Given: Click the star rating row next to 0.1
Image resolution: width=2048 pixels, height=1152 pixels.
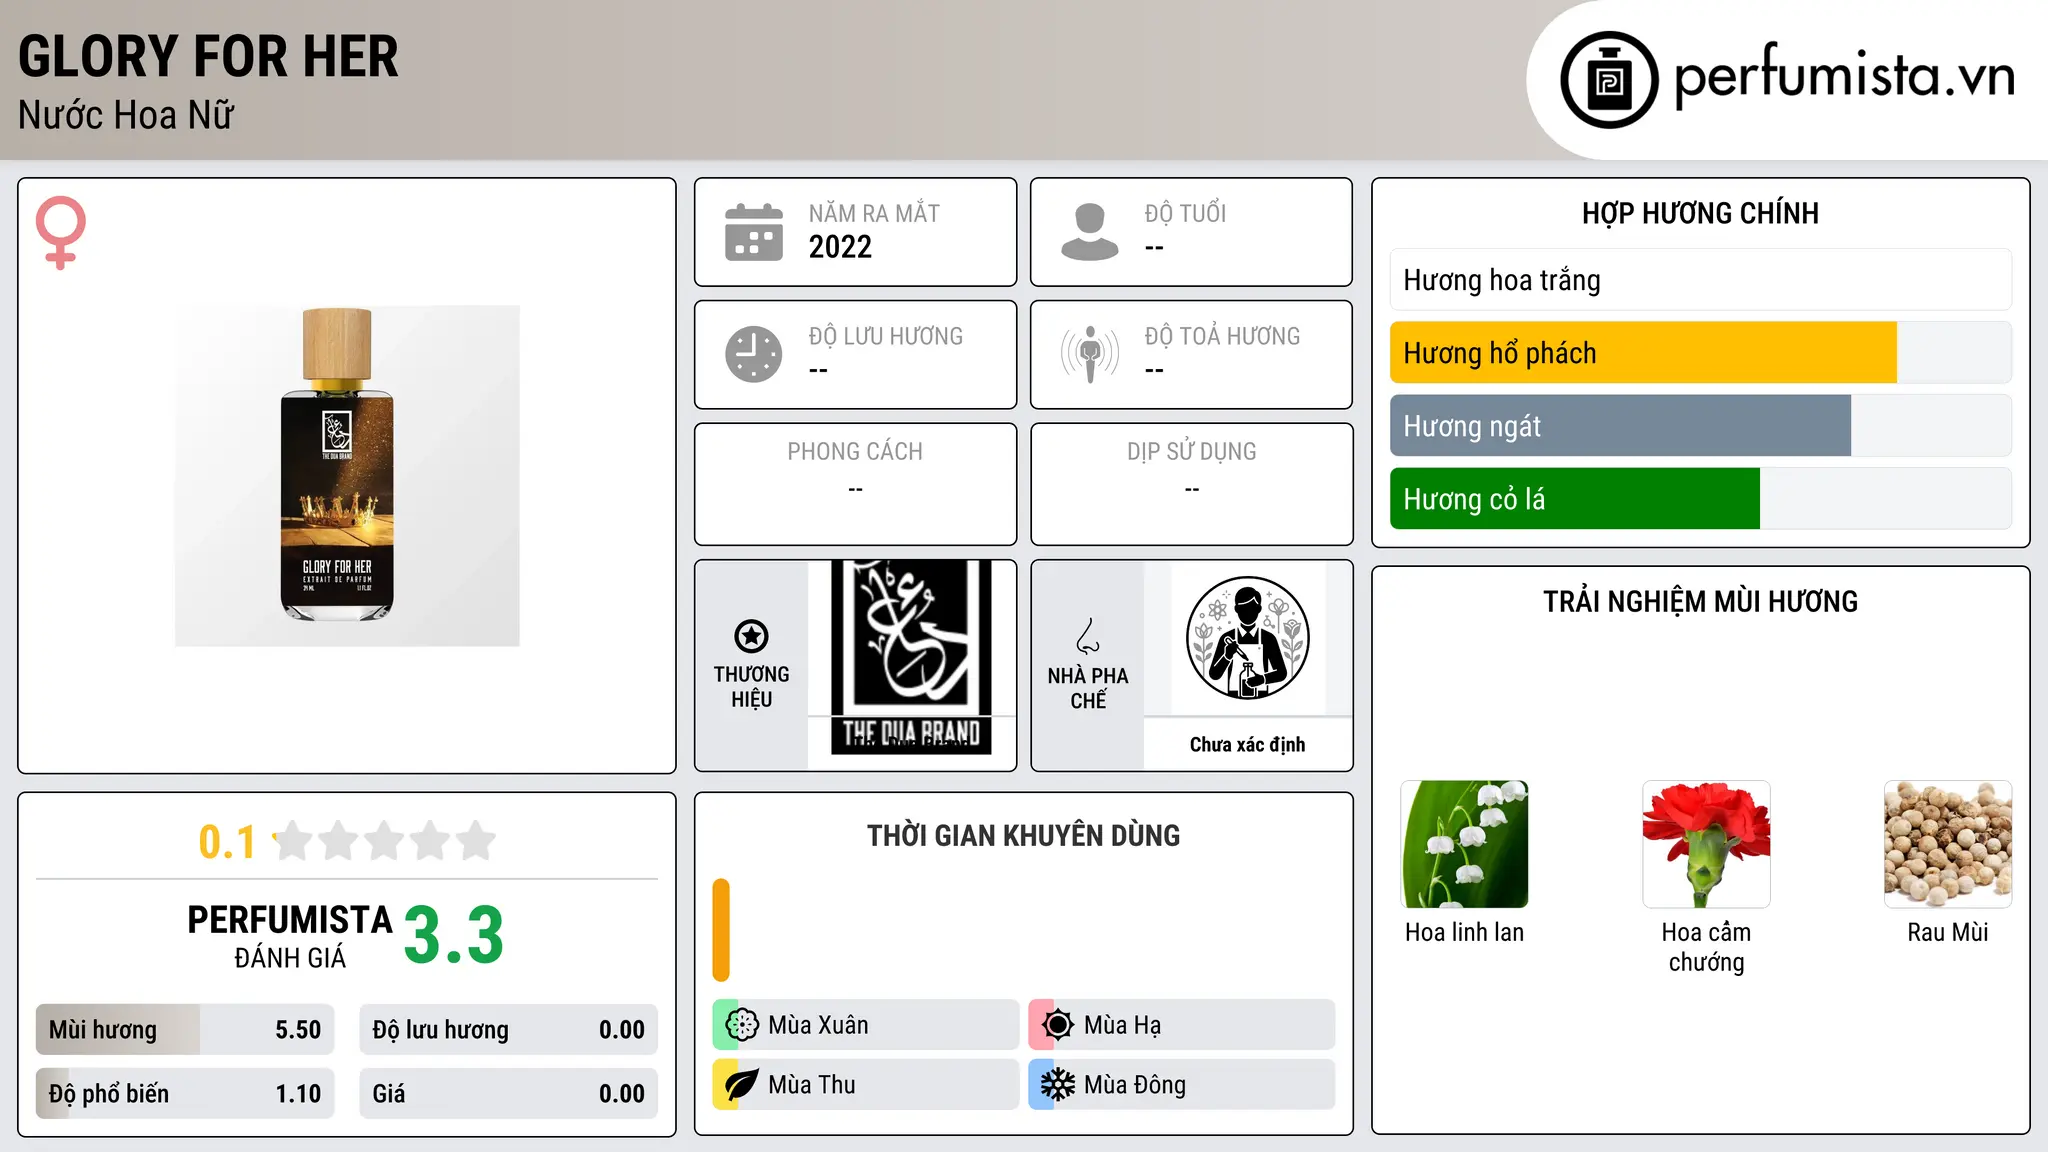Looking at the screenshot, I should (385, 841).
